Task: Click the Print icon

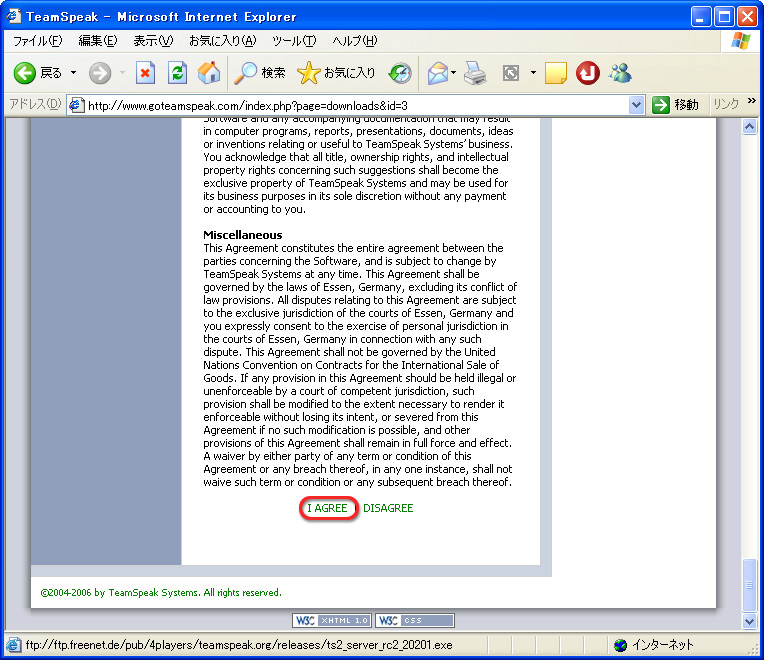Action: tap(475, 73)
